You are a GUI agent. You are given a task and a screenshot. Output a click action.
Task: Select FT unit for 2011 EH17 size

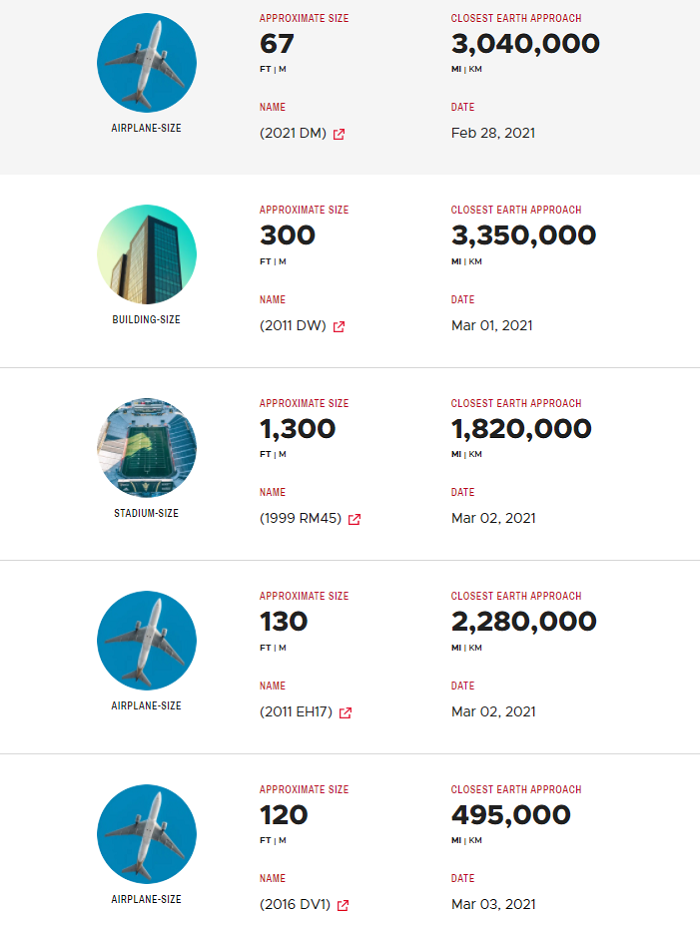pyautogui.click(x=265, y=647)
